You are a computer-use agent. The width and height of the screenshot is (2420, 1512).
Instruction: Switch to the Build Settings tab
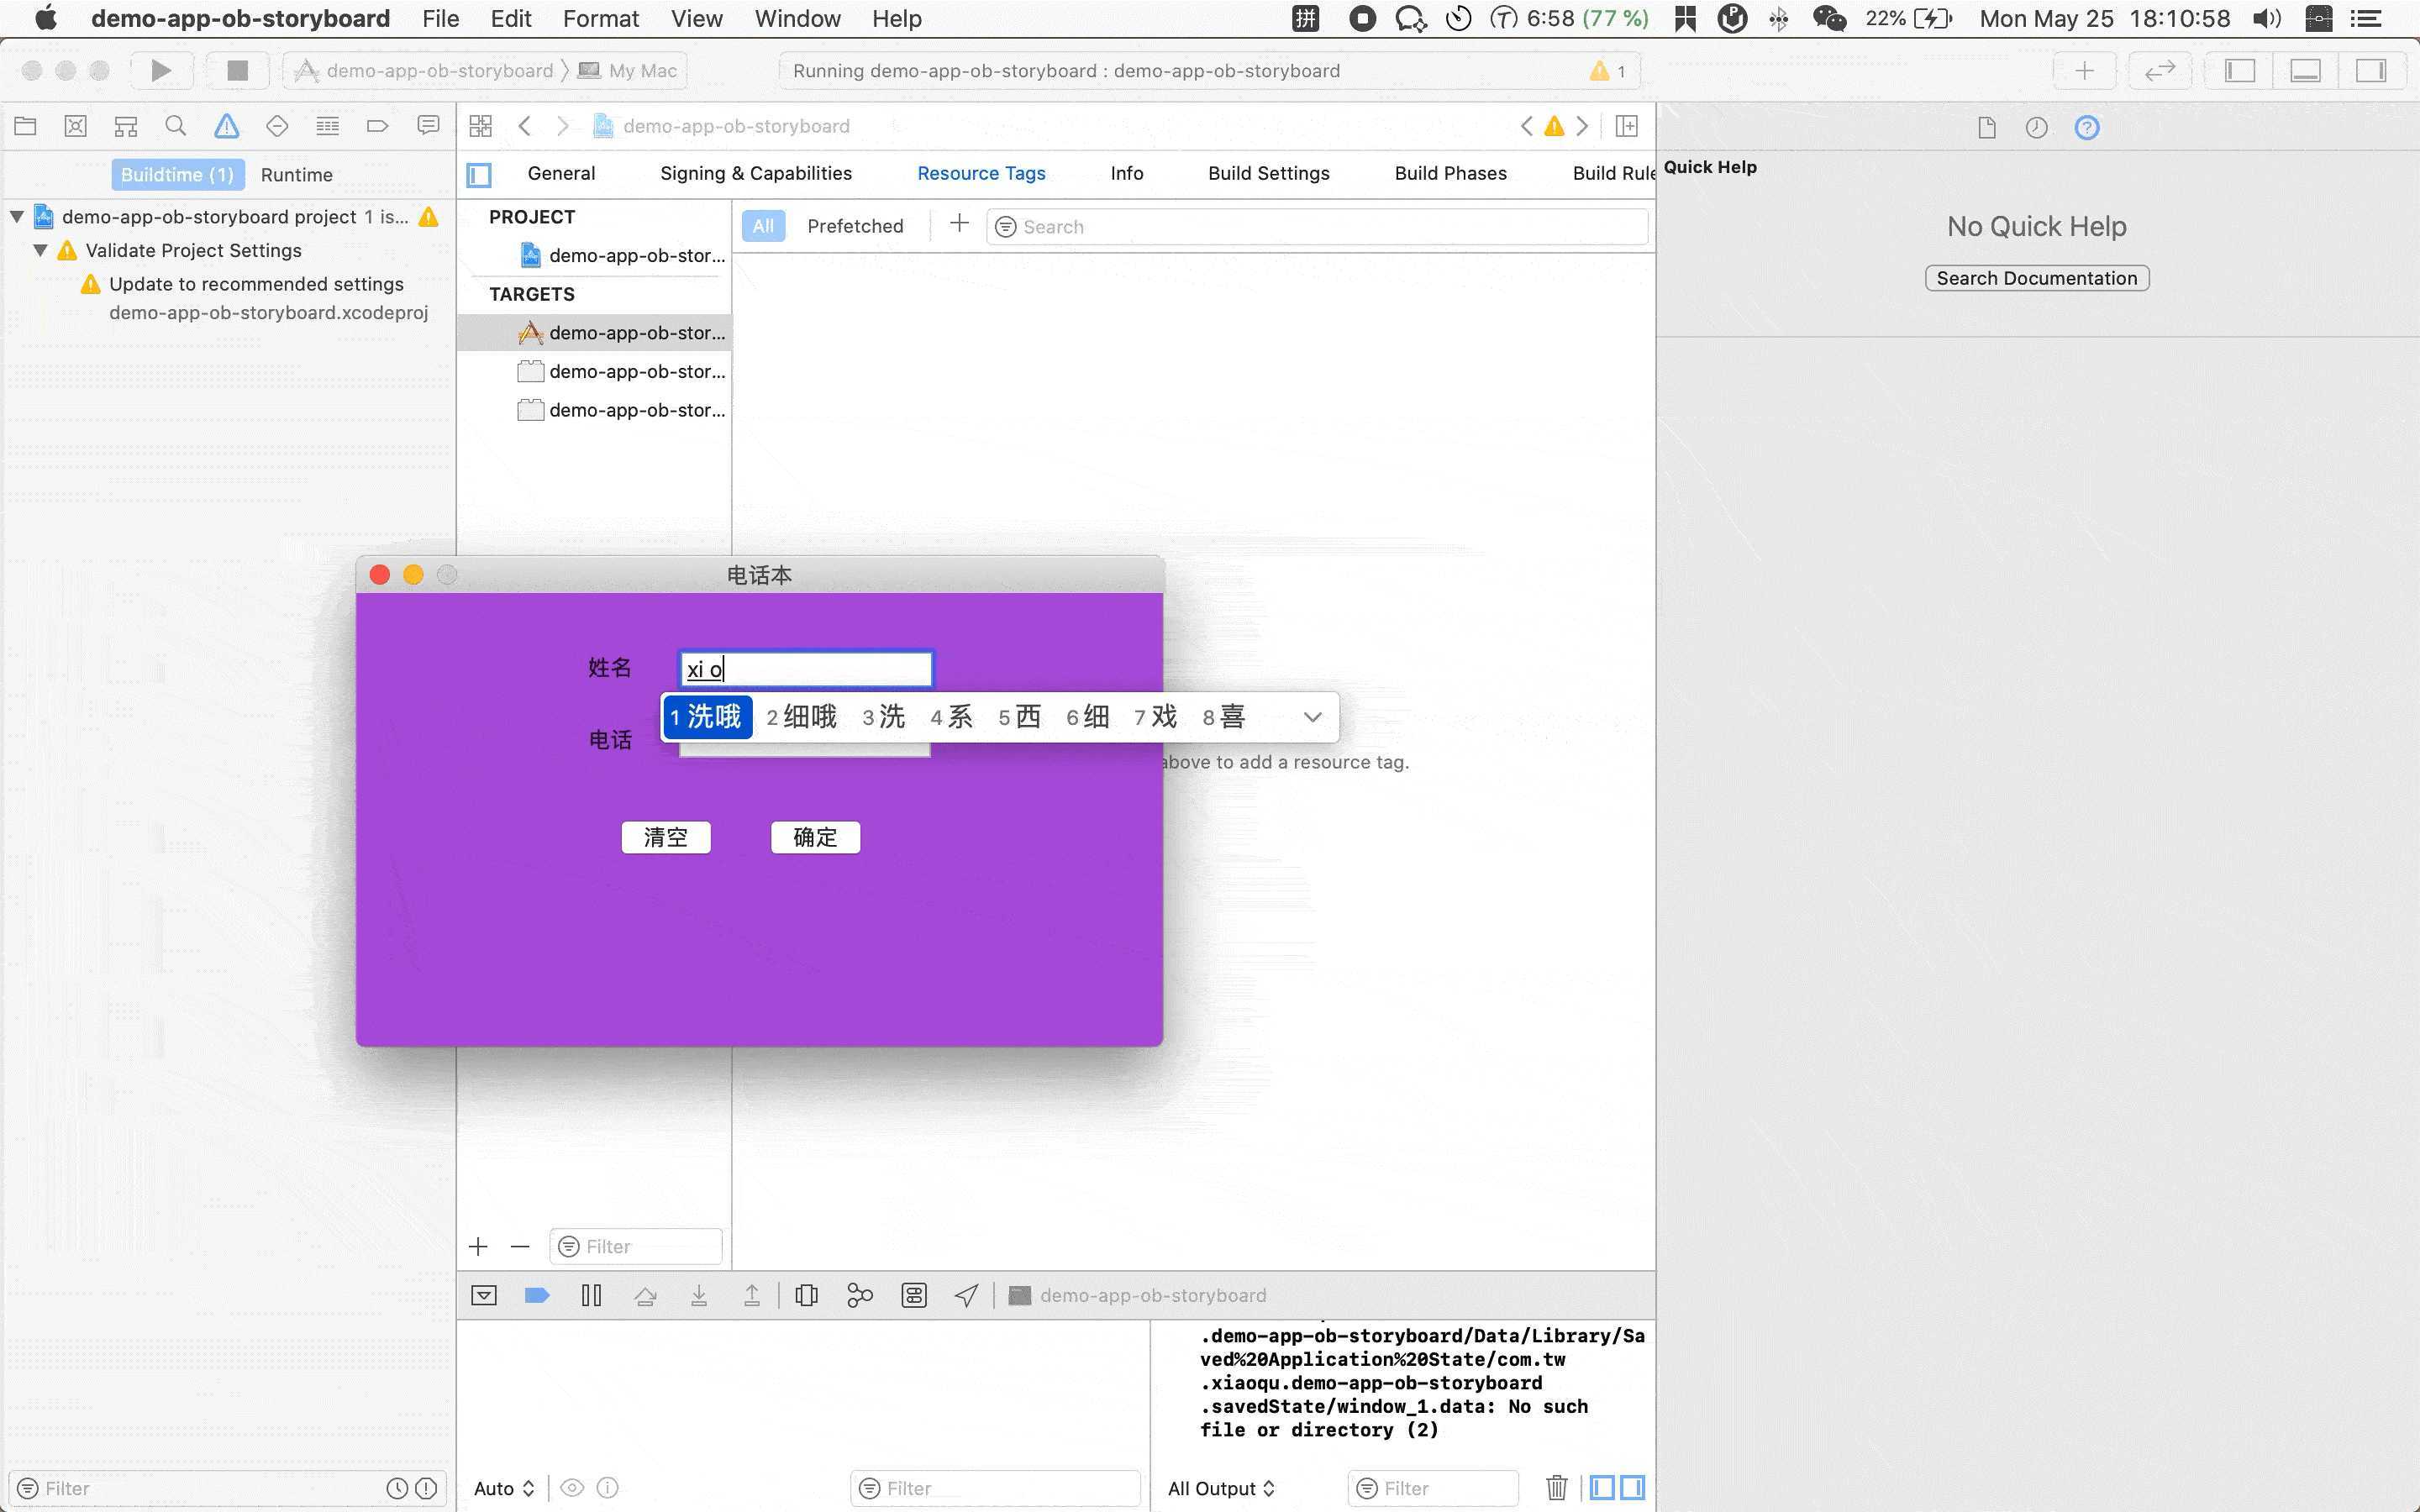tap(1268, 173)
